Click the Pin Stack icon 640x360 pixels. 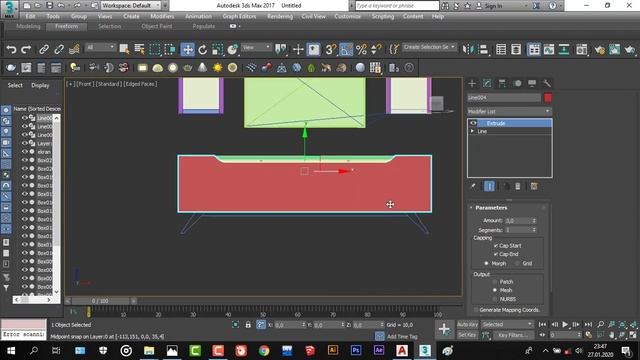click(x=473, y=187)
